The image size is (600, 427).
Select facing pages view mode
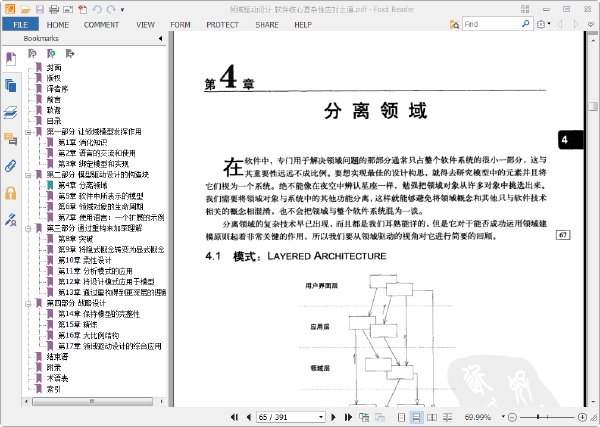pos(432,417)
